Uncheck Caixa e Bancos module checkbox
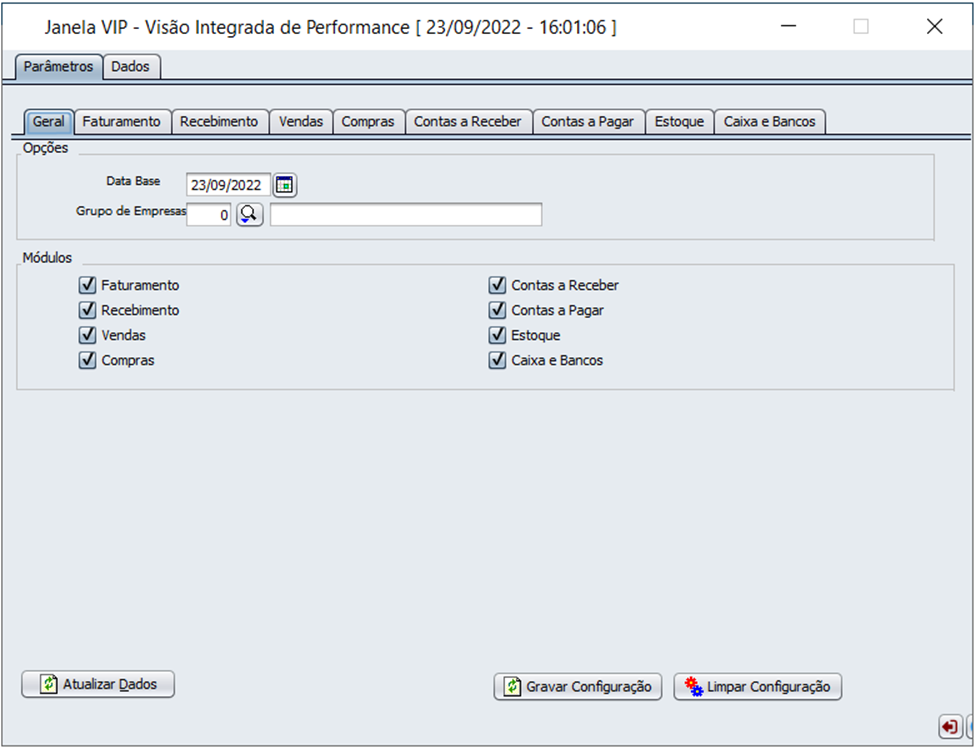Screen dimensions: 976x749 point(497,360)
